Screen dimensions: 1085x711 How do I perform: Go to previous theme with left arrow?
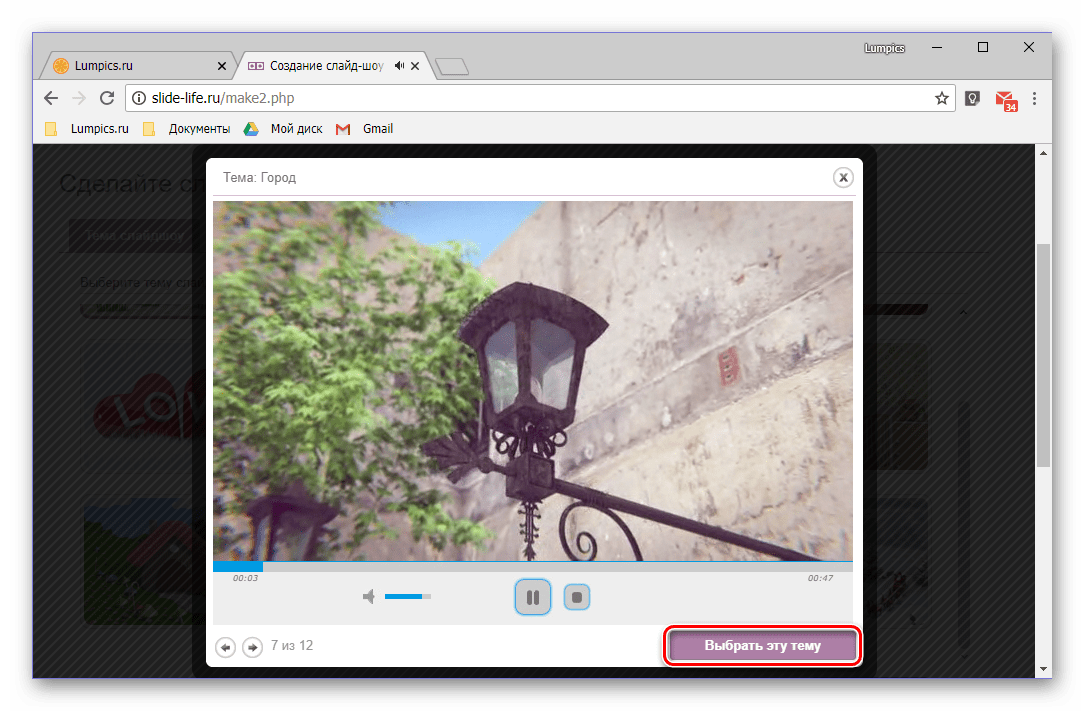point(225,647)
